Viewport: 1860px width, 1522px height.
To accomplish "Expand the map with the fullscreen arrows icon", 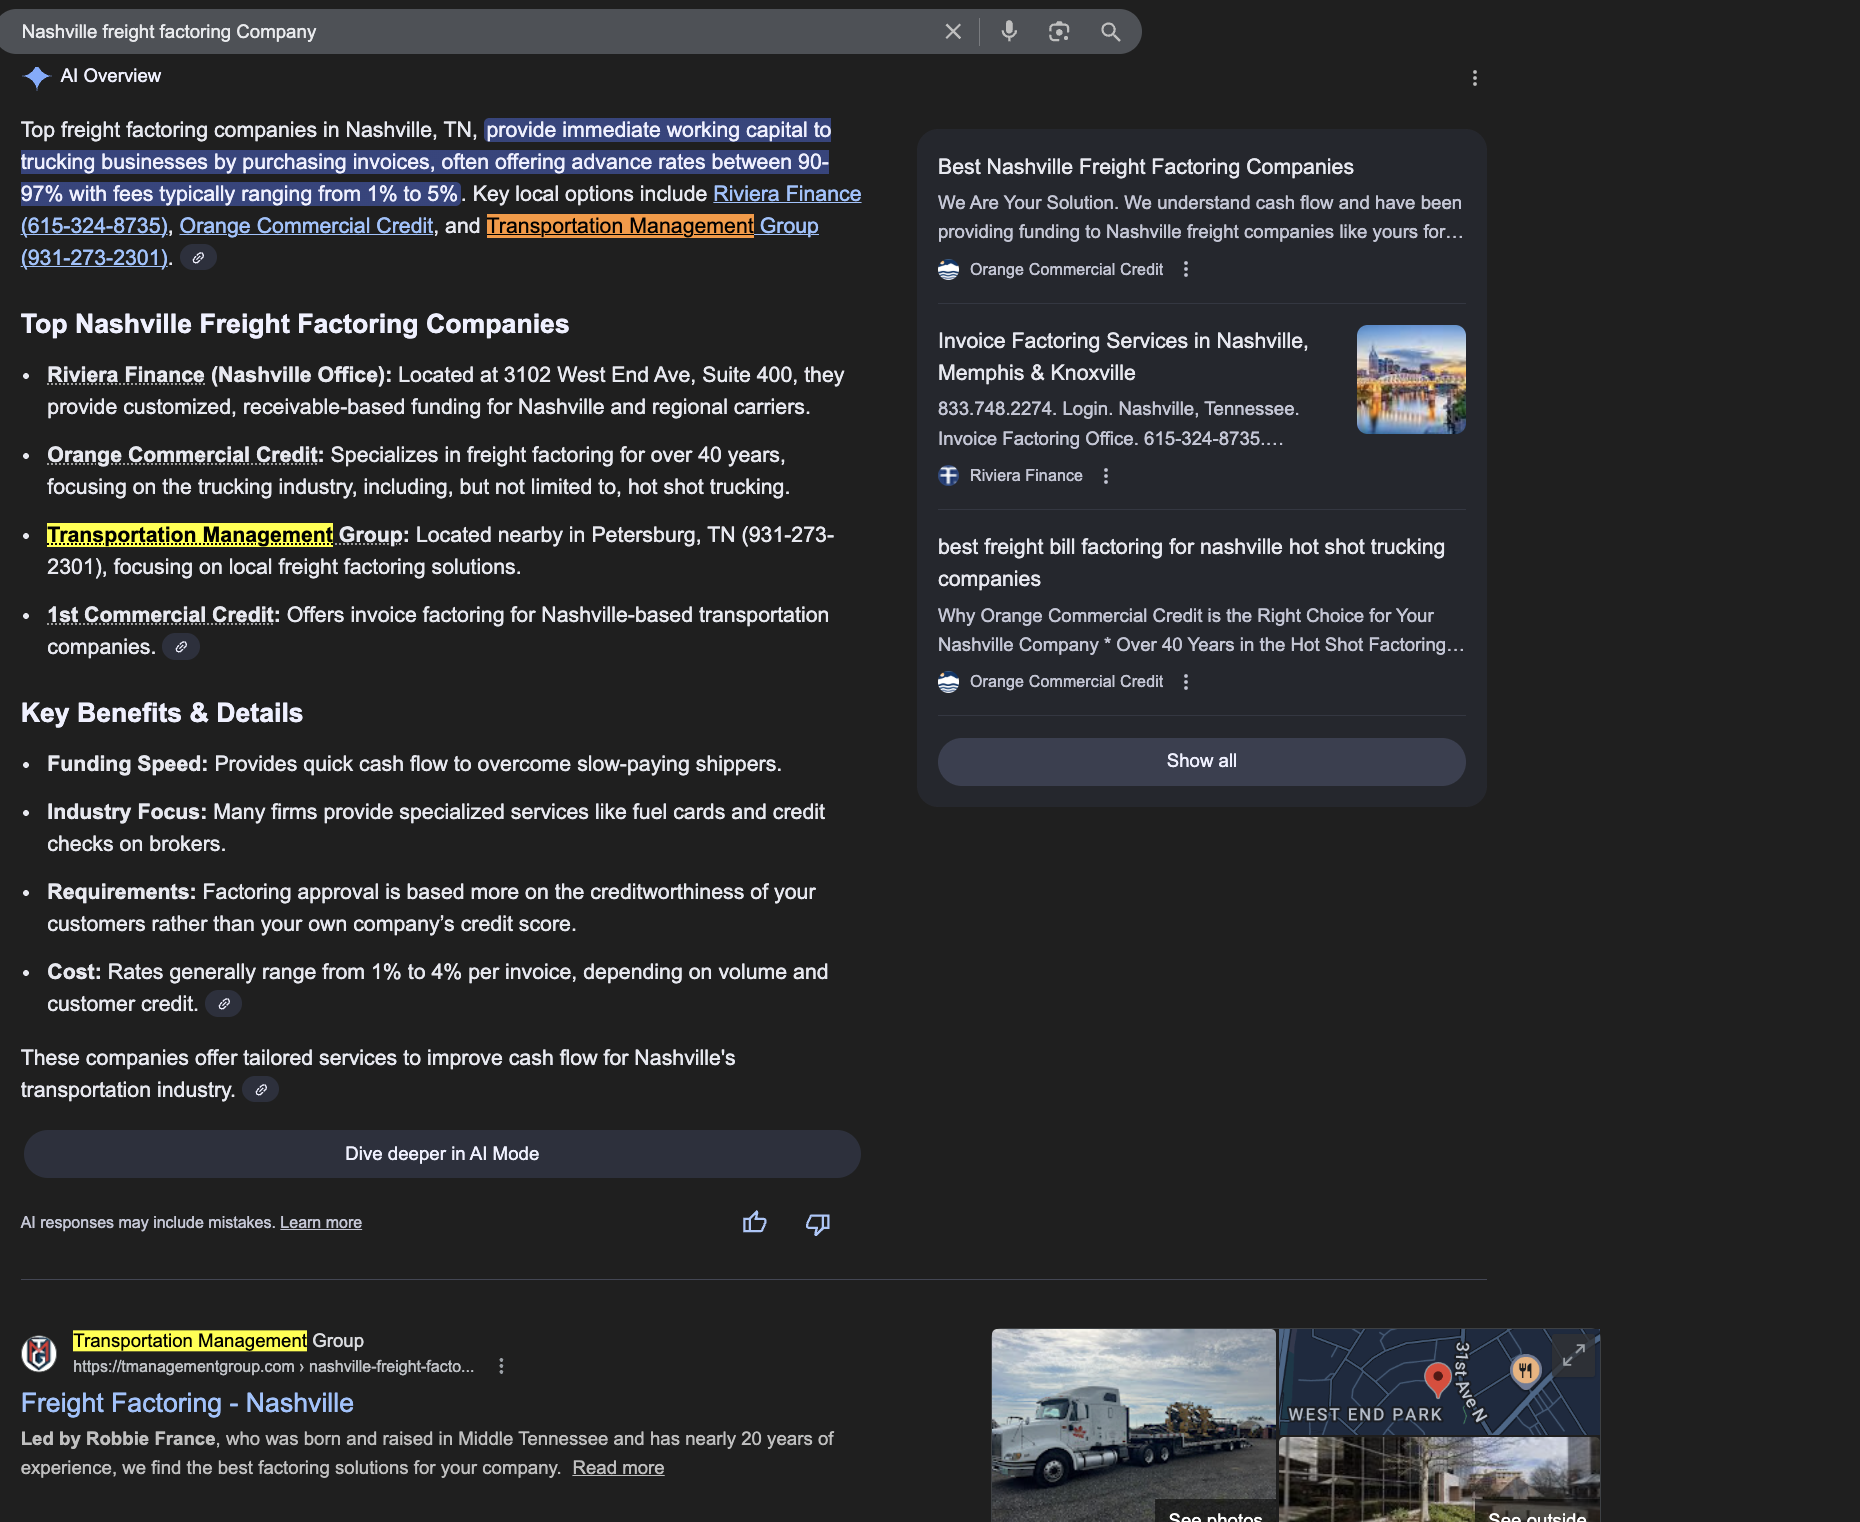I will click(x=1573, y=1357).
